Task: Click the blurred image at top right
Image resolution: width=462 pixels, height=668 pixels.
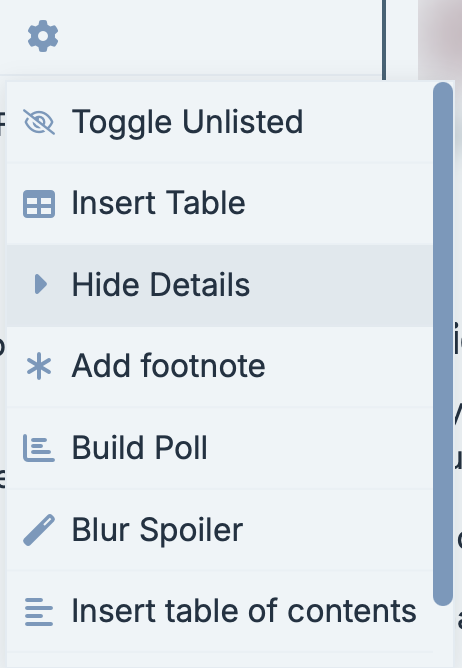Action: (440, 39)
